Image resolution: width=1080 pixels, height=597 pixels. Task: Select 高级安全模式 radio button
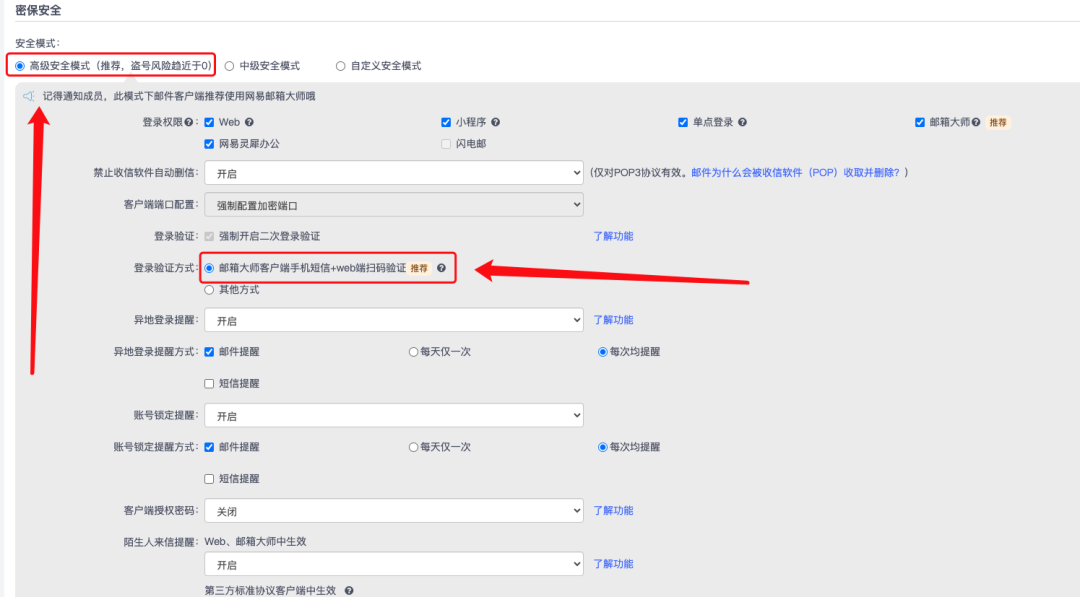pos(20,66)
